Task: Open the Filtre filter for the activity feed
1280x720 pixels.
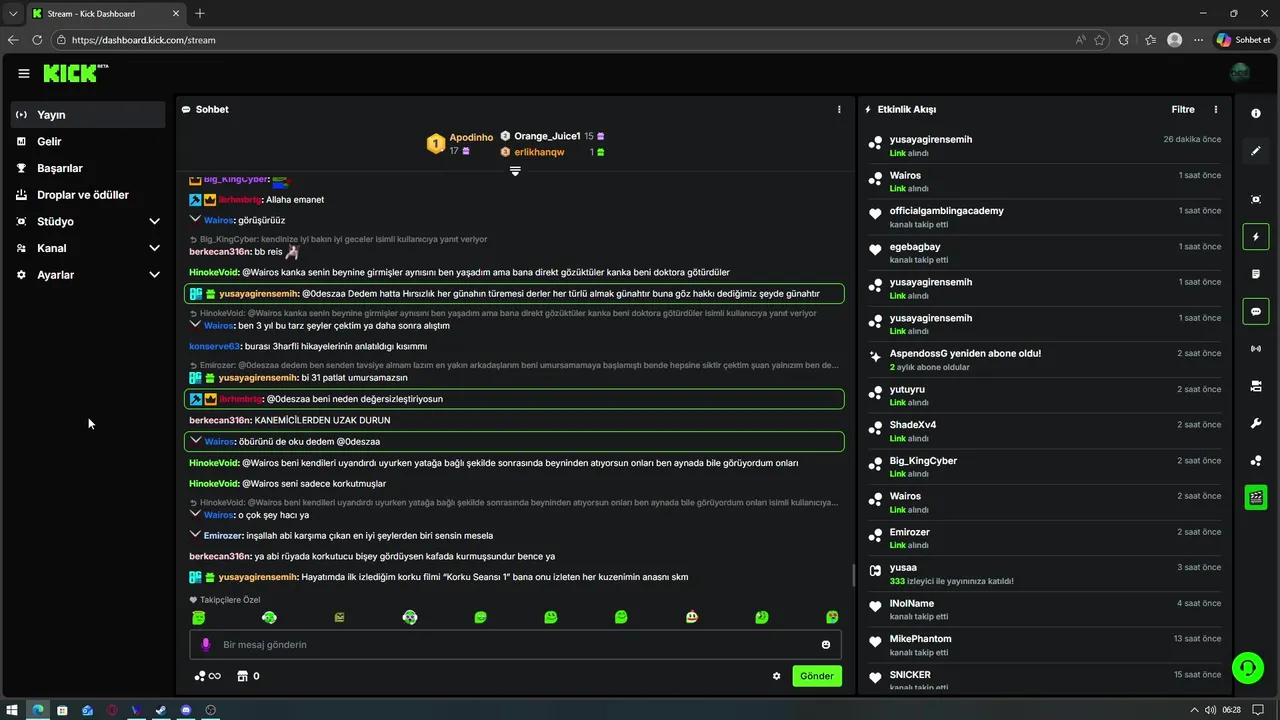Action: tap(1183, 109)
